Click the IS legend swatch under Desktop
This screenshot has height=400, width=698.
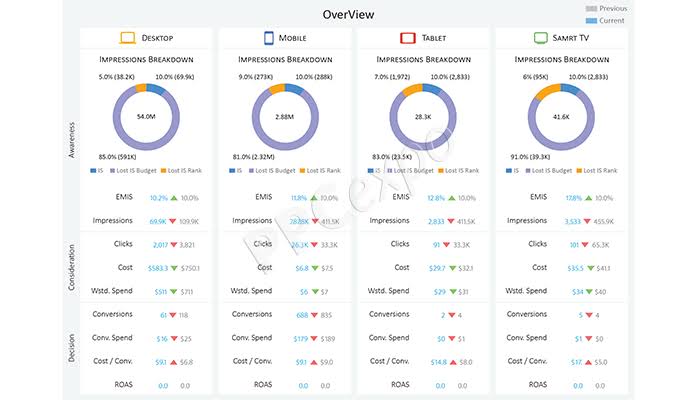(93, 170)
